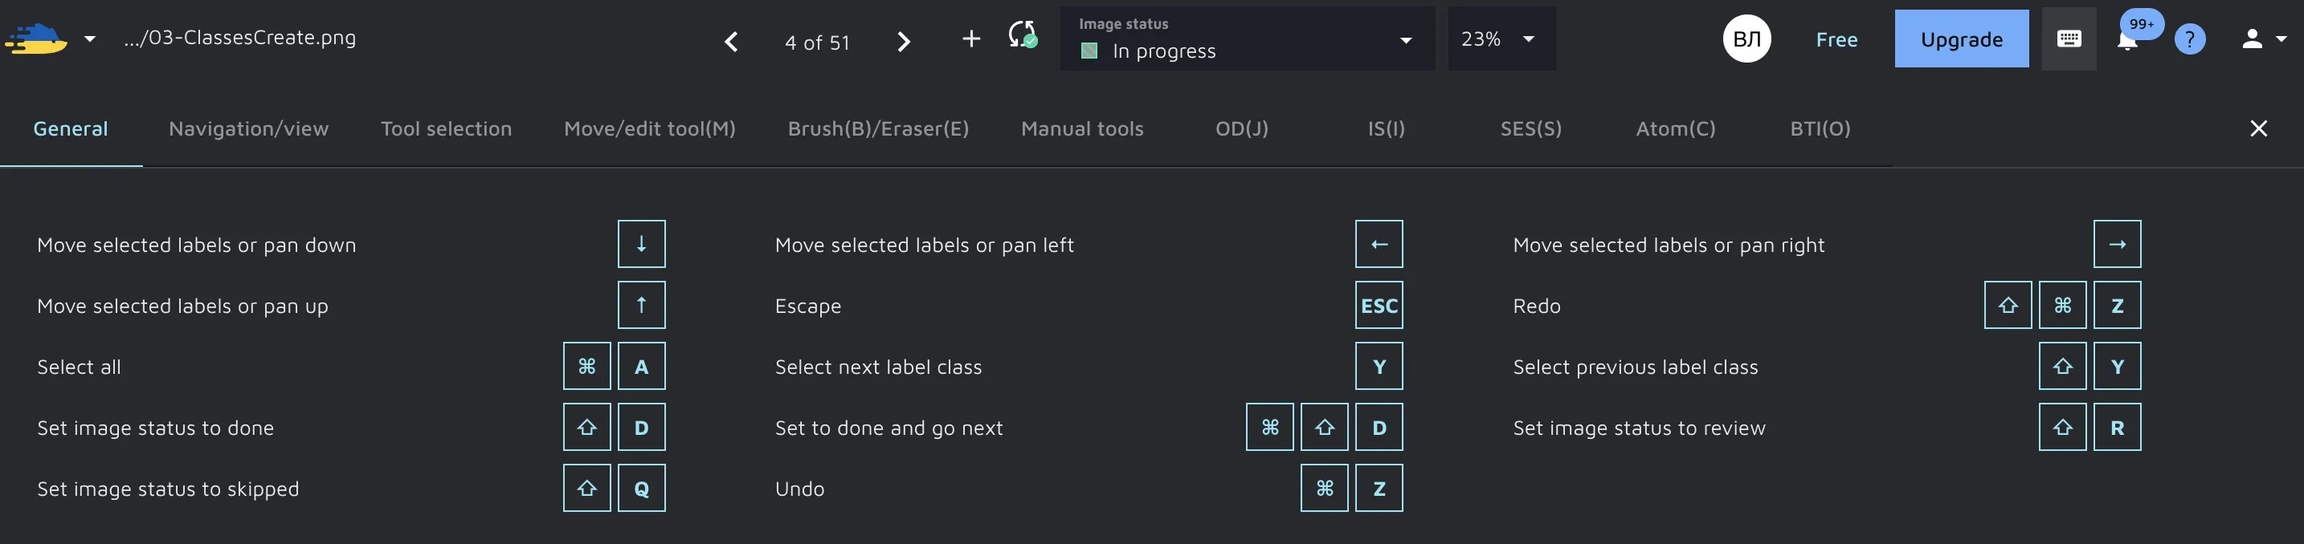Open the Manual tools tab
The height and width of the screenshot is (544, 2304).
pyautogui.click(x=1082, y=128)
